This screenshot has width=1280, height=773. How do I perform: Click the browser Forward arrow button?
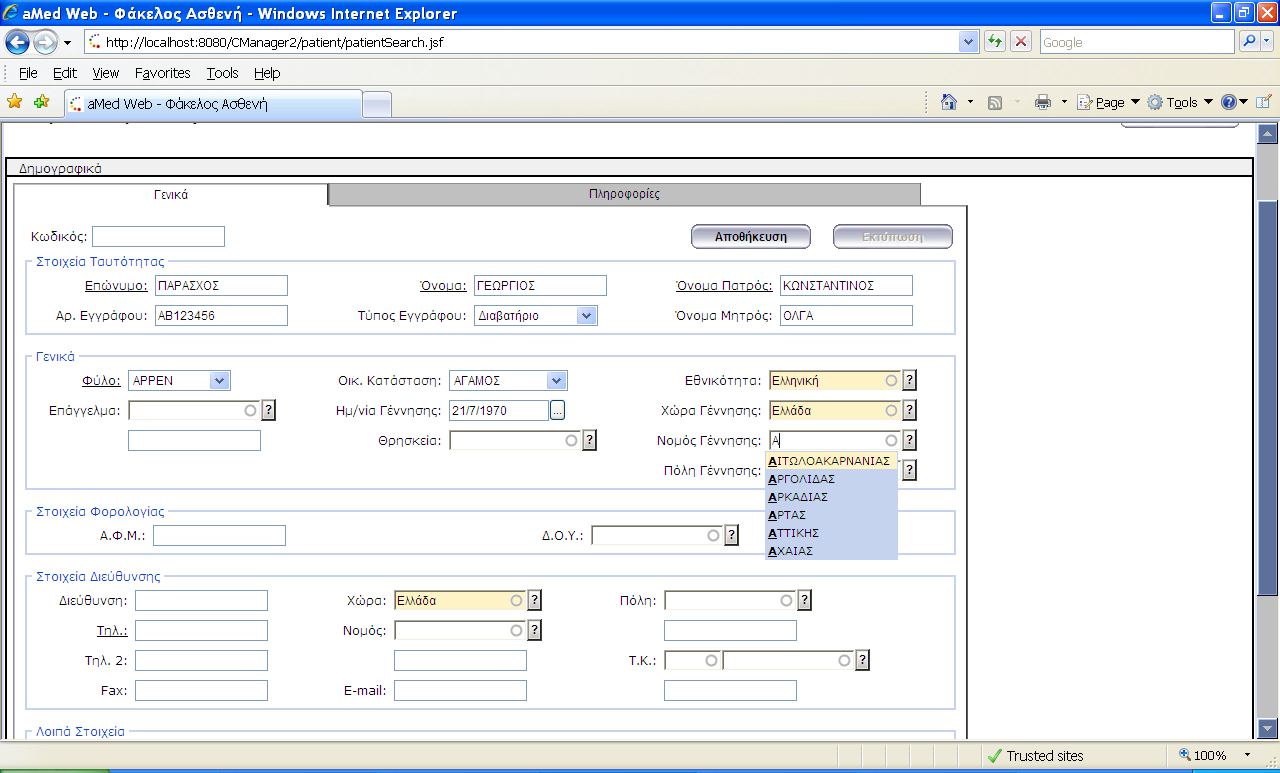coord(46,42)
